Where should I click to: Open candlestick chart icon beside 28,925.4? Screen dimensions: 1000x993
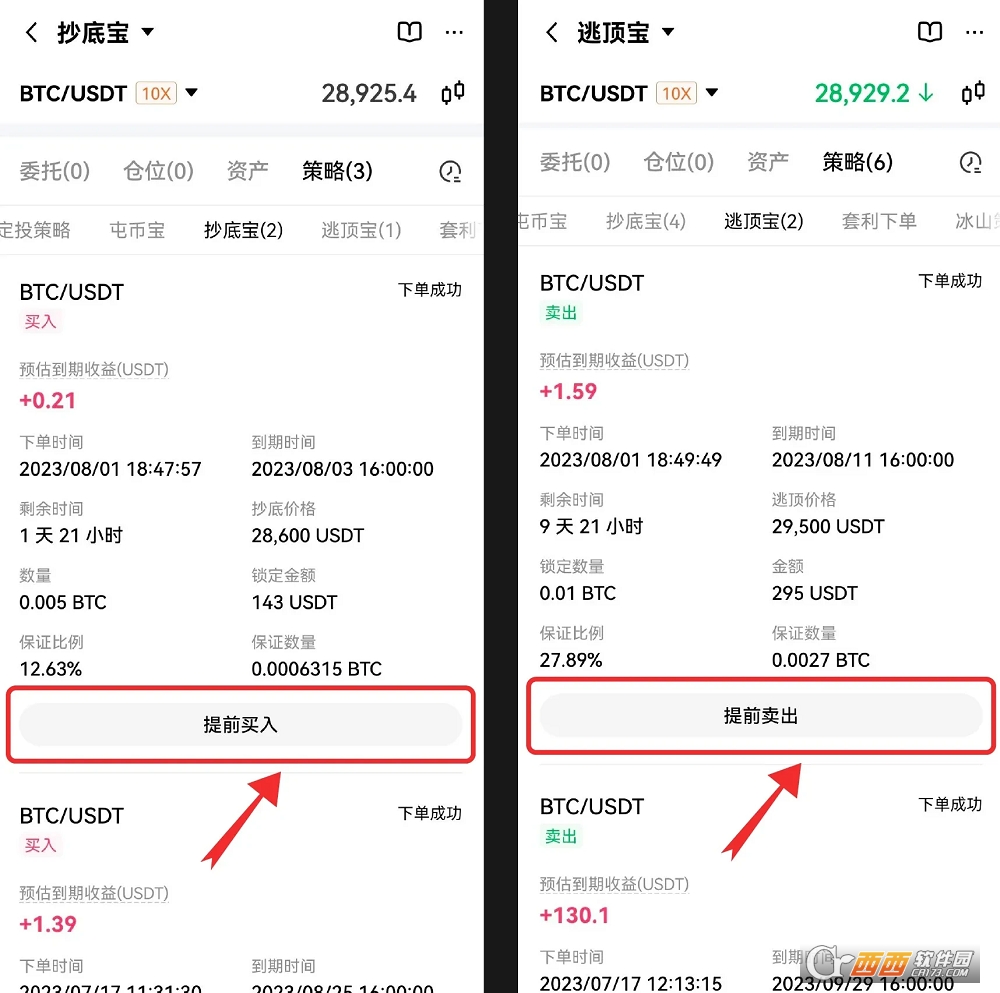pos(453,93)
